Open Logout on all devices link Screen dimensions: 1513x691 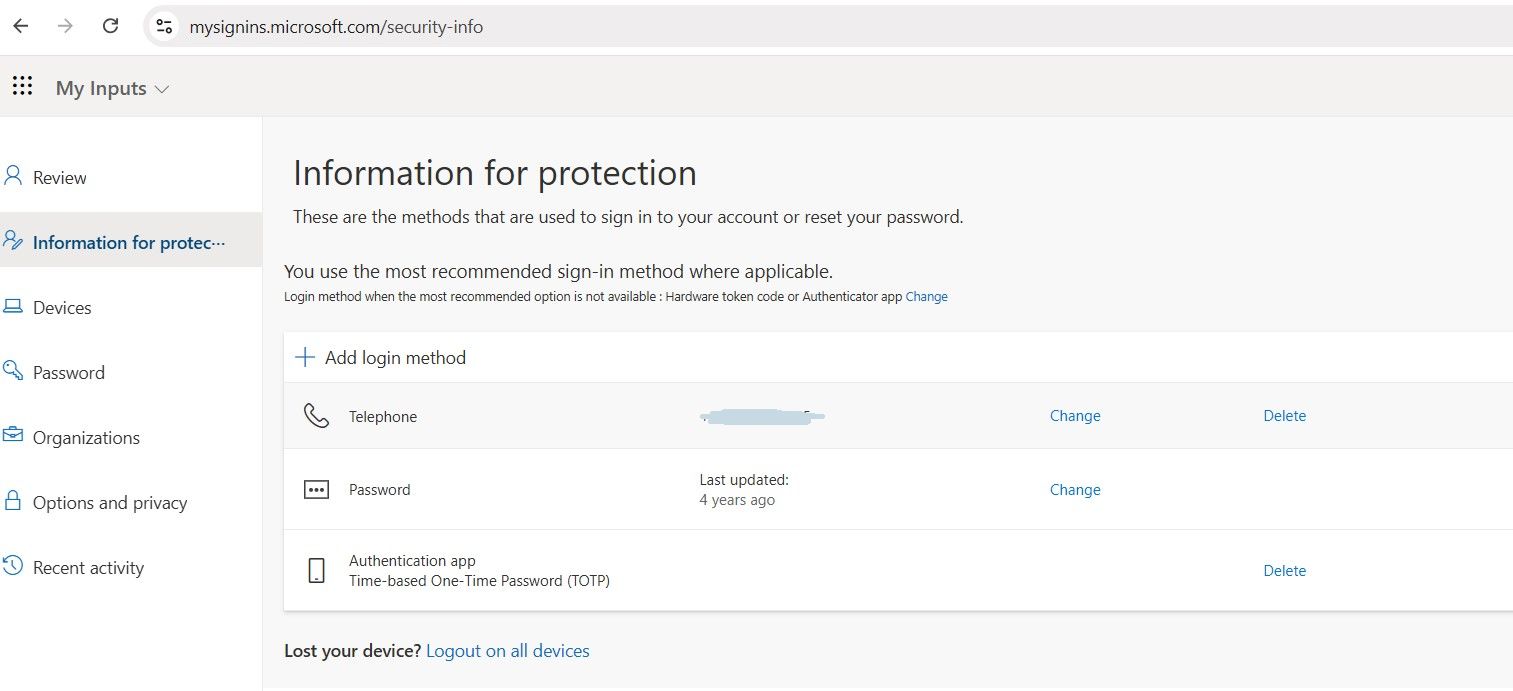(x=508, y=650)
